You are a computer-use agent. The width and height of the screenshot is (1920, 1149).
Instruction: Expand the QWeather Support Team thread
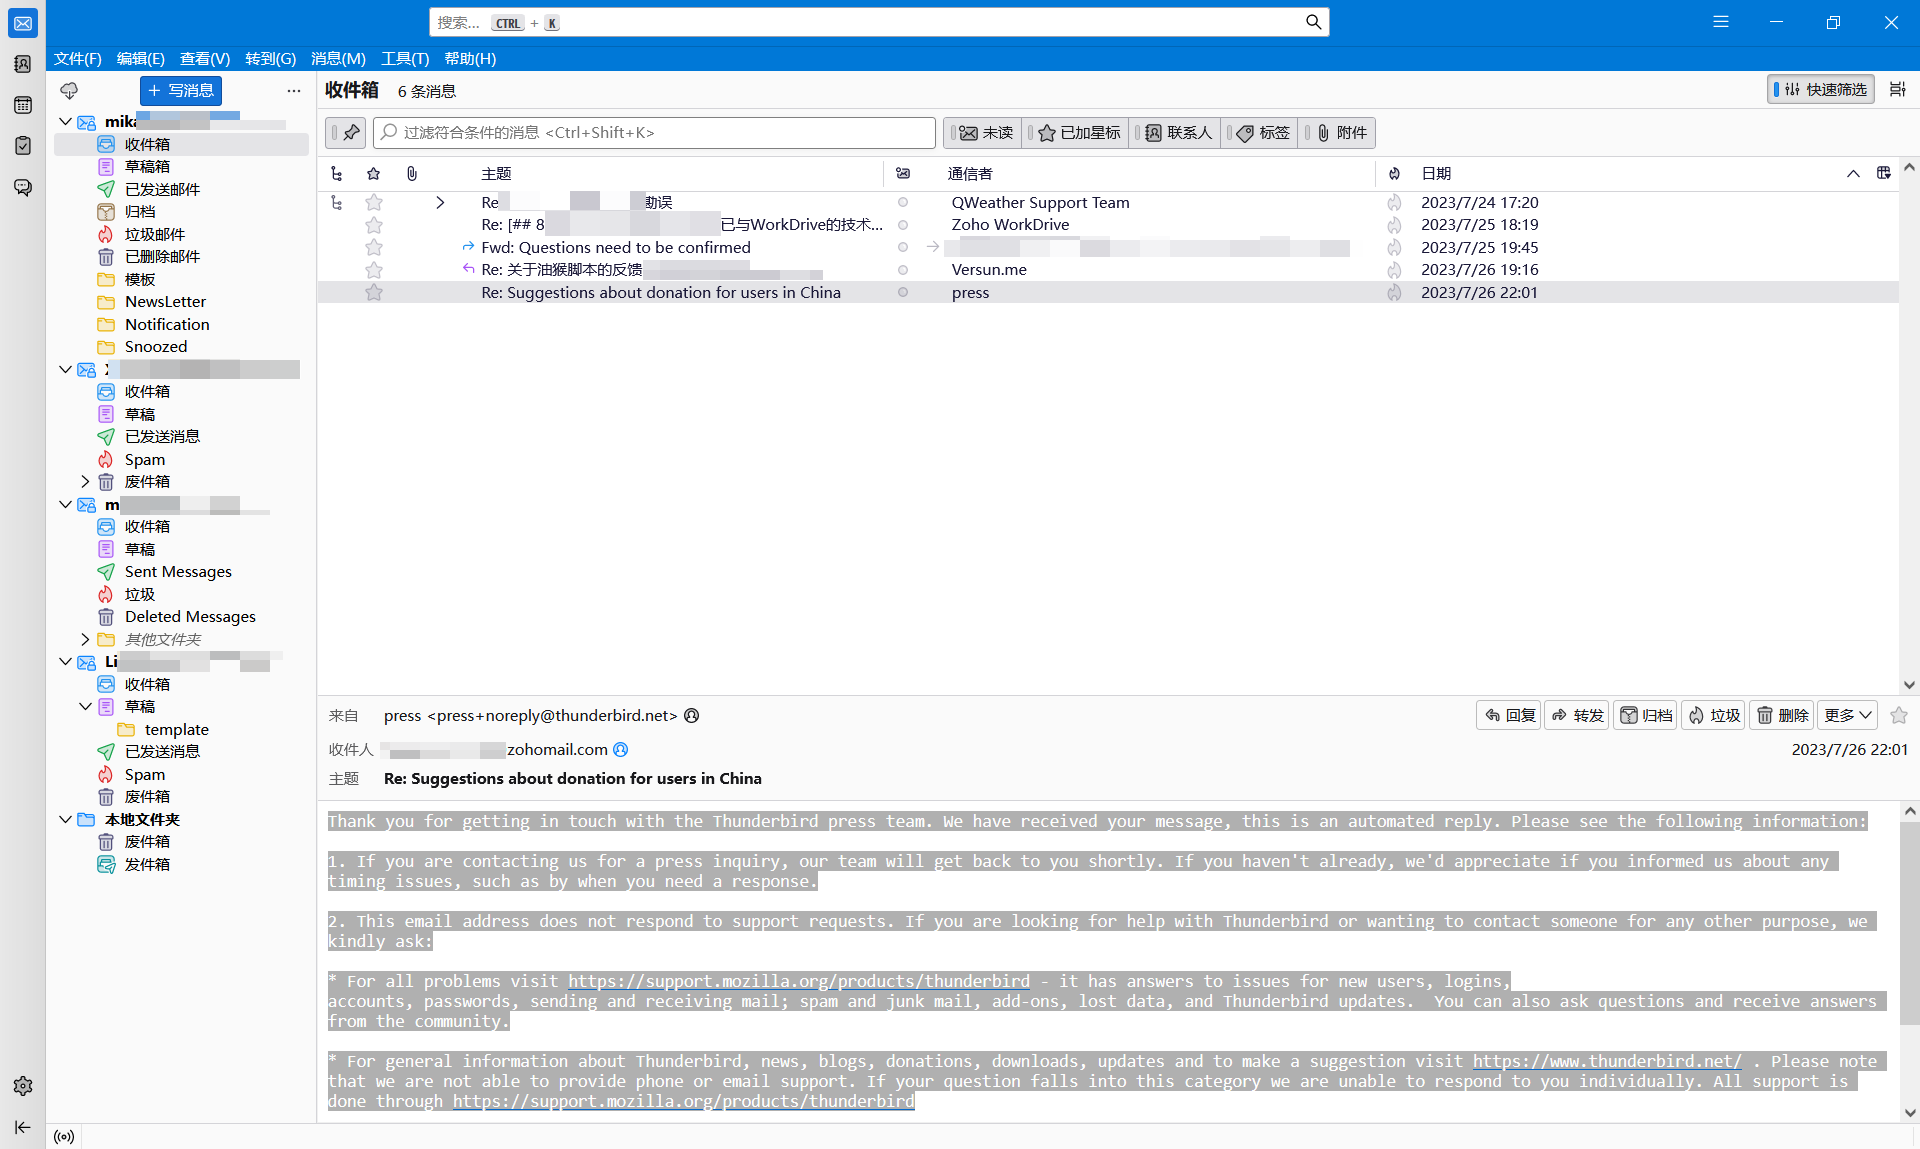point(440,203)
